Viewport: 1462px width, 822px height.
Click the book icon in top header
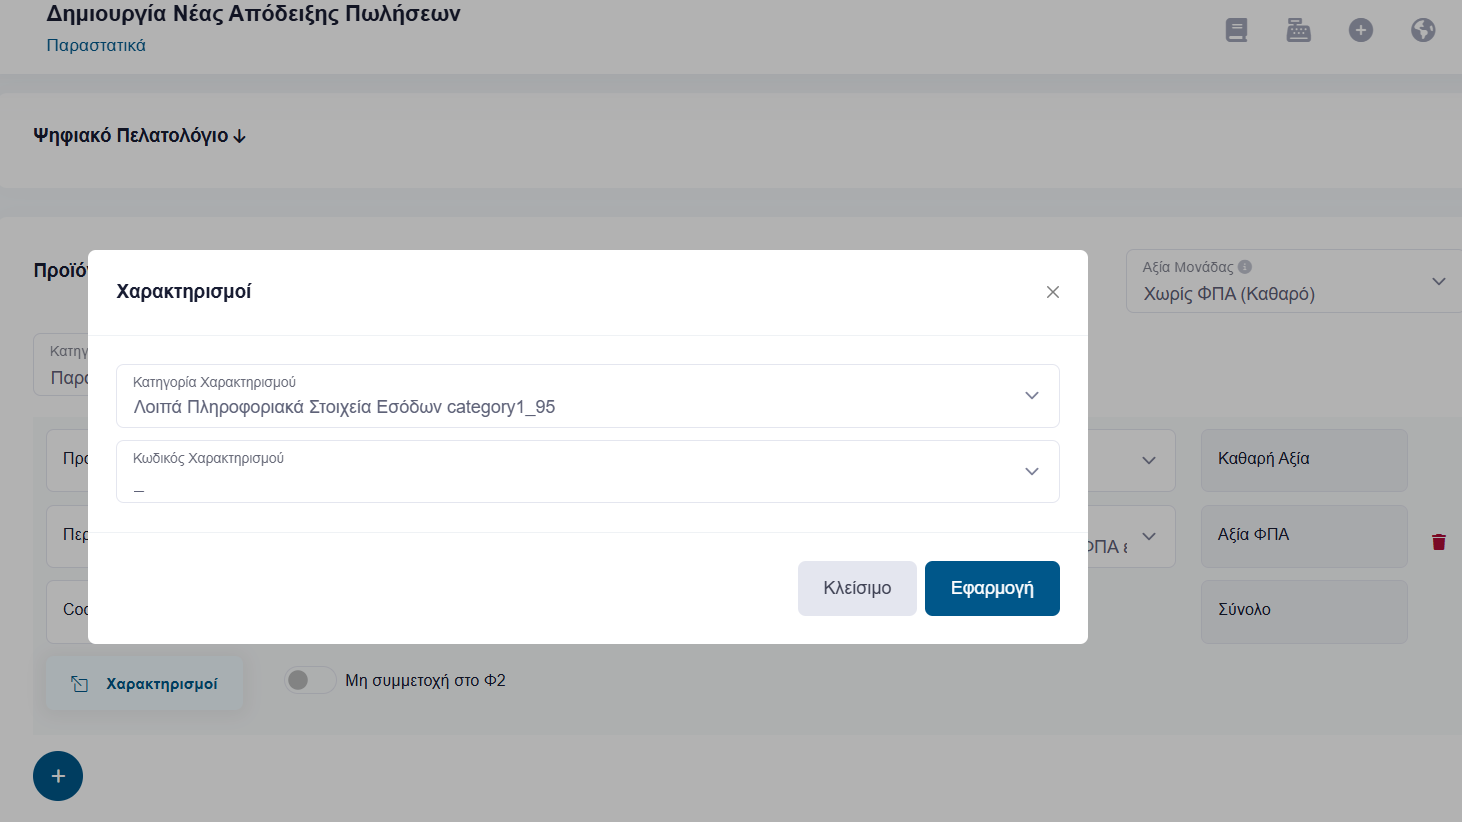[1237, 30]
